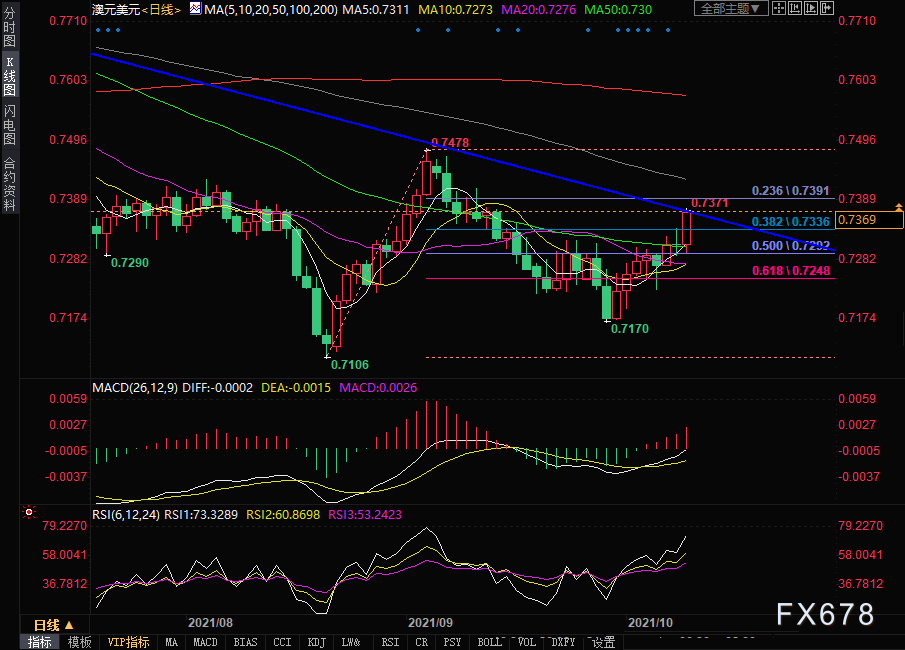Open 合约资料 side tab
Image resolution: width=905 pixels, height=650 pixels.
click(9, 183)
